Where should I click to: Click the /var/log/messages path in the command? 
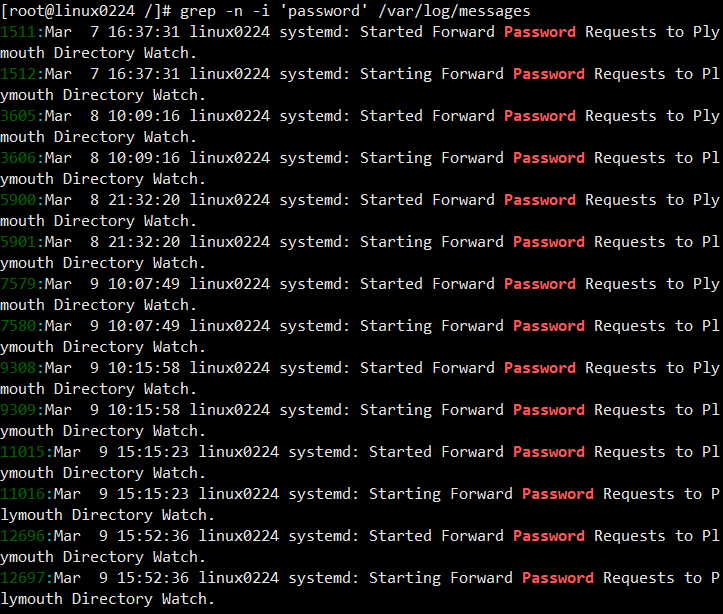click(454, 10)
